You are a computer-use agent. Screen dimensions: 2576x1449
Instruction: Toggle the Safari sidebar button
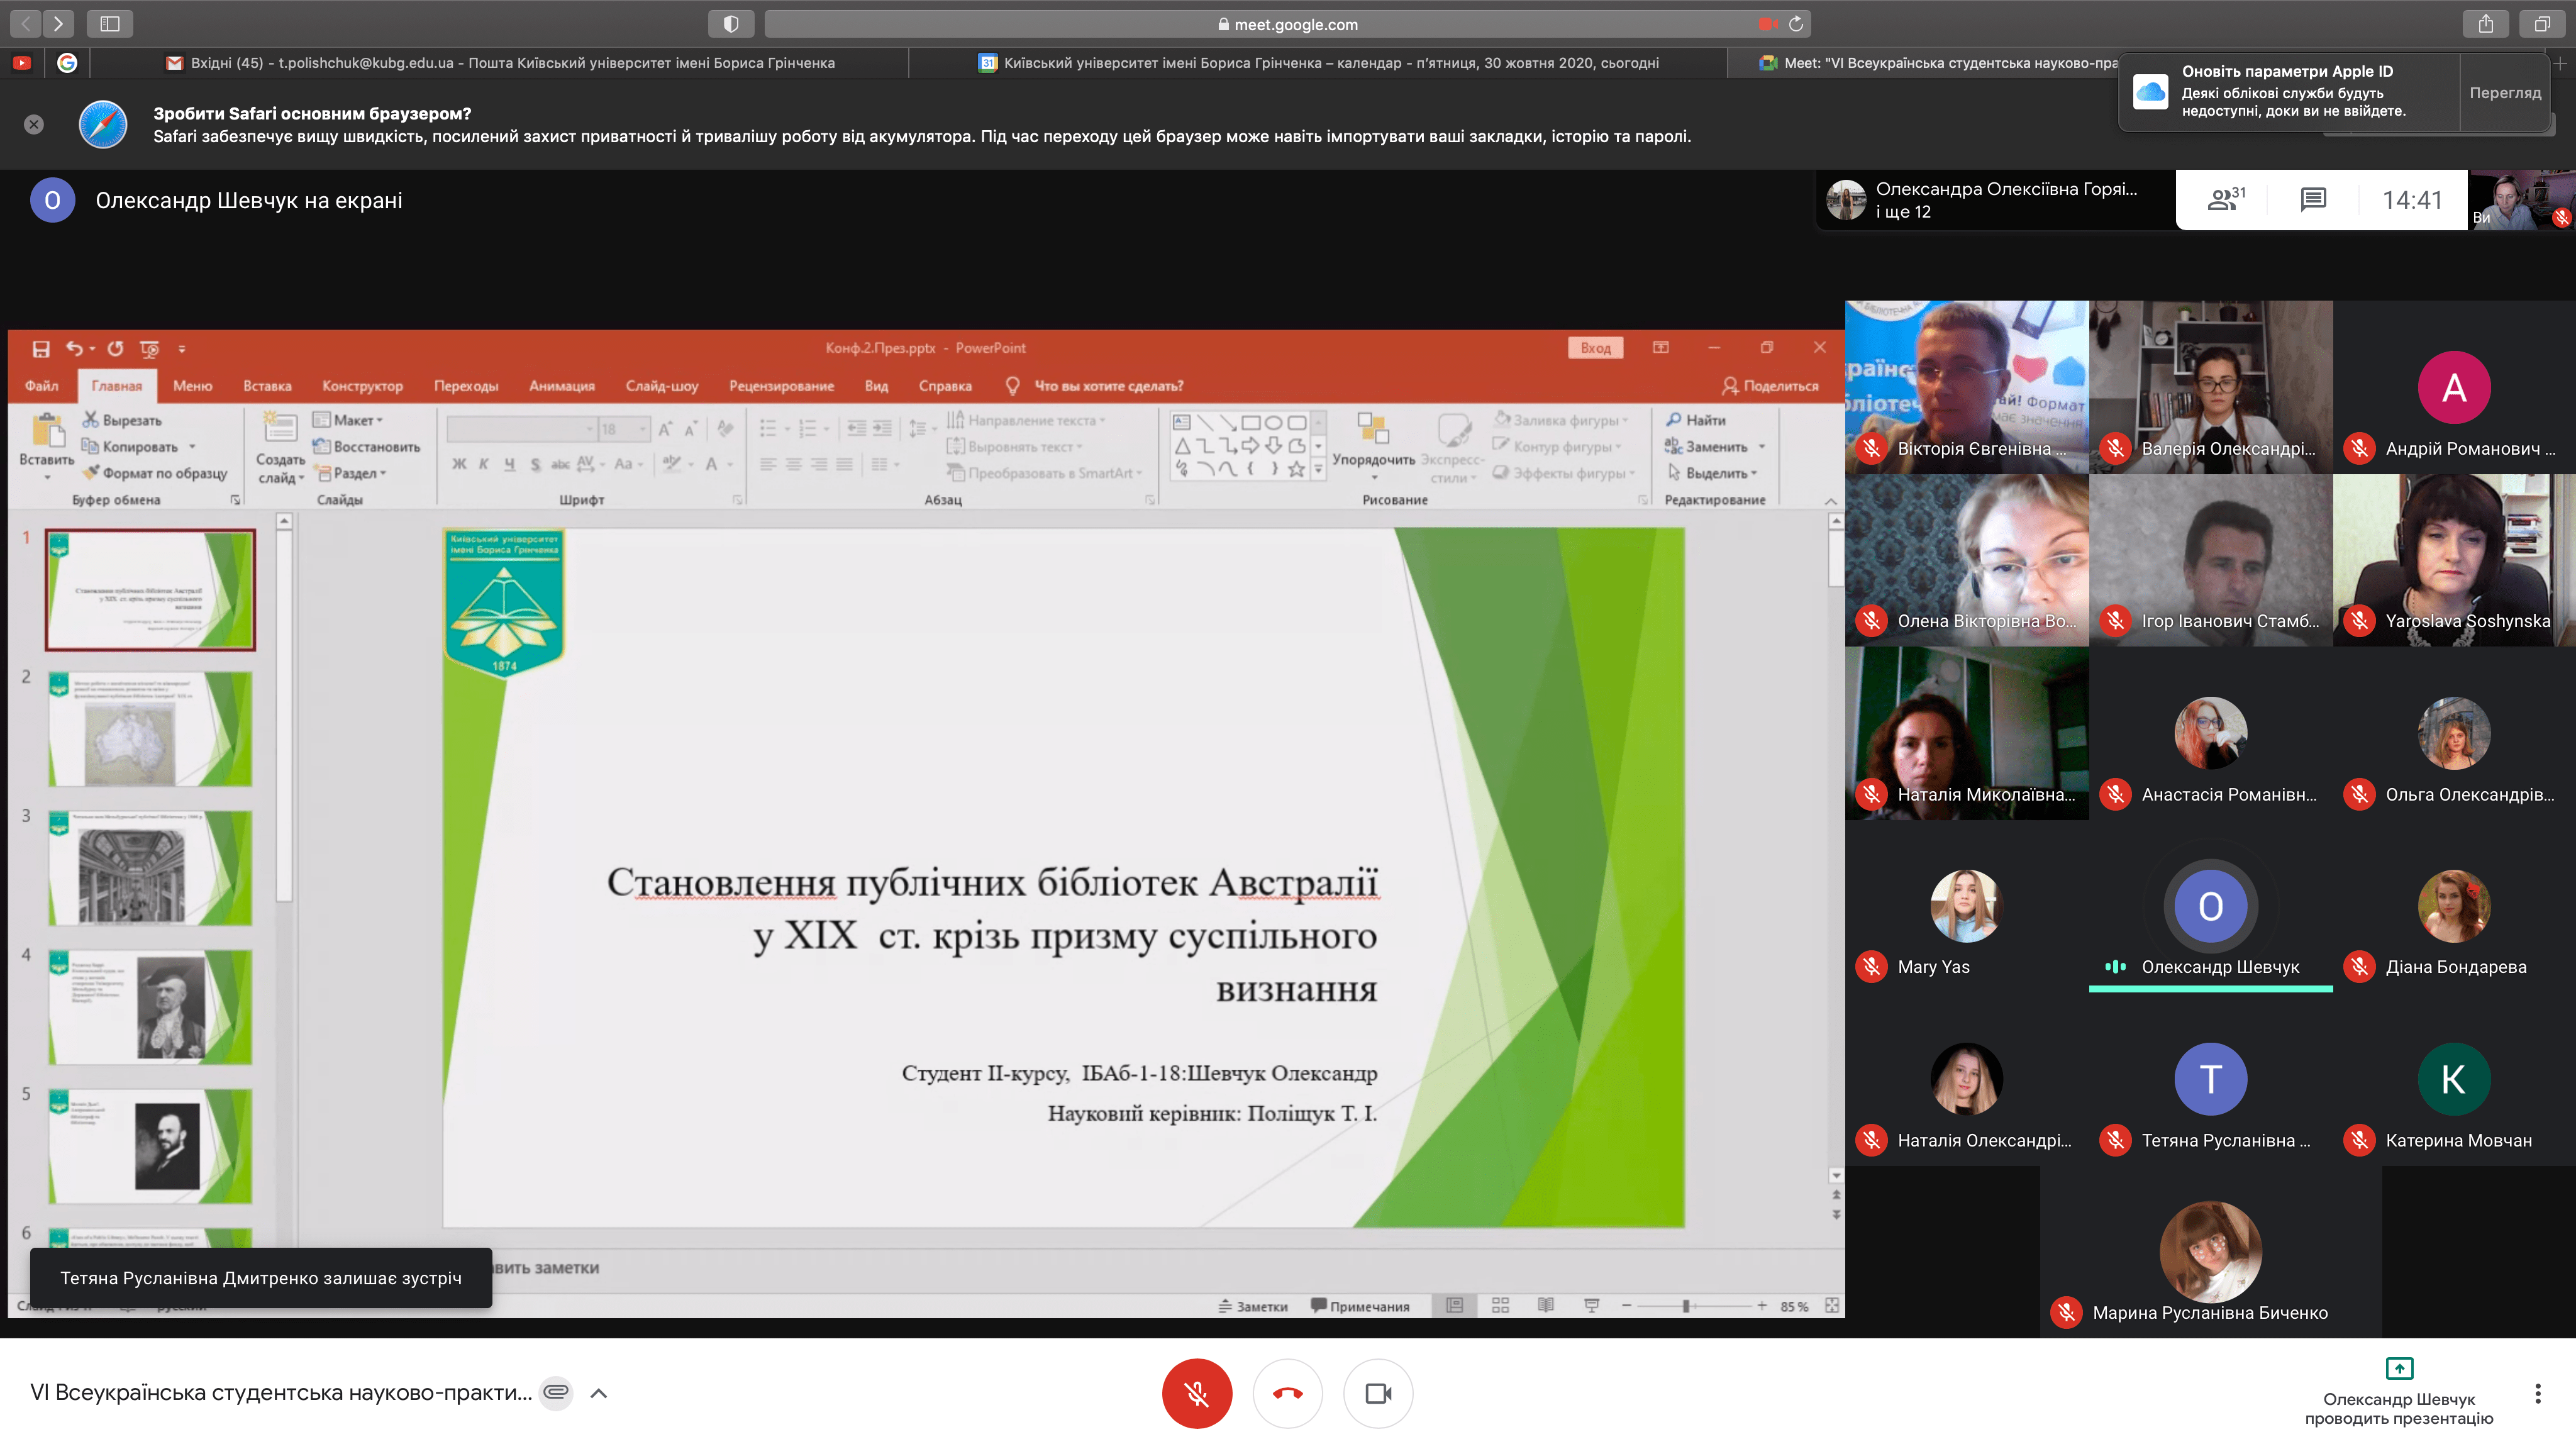(110, 24)
